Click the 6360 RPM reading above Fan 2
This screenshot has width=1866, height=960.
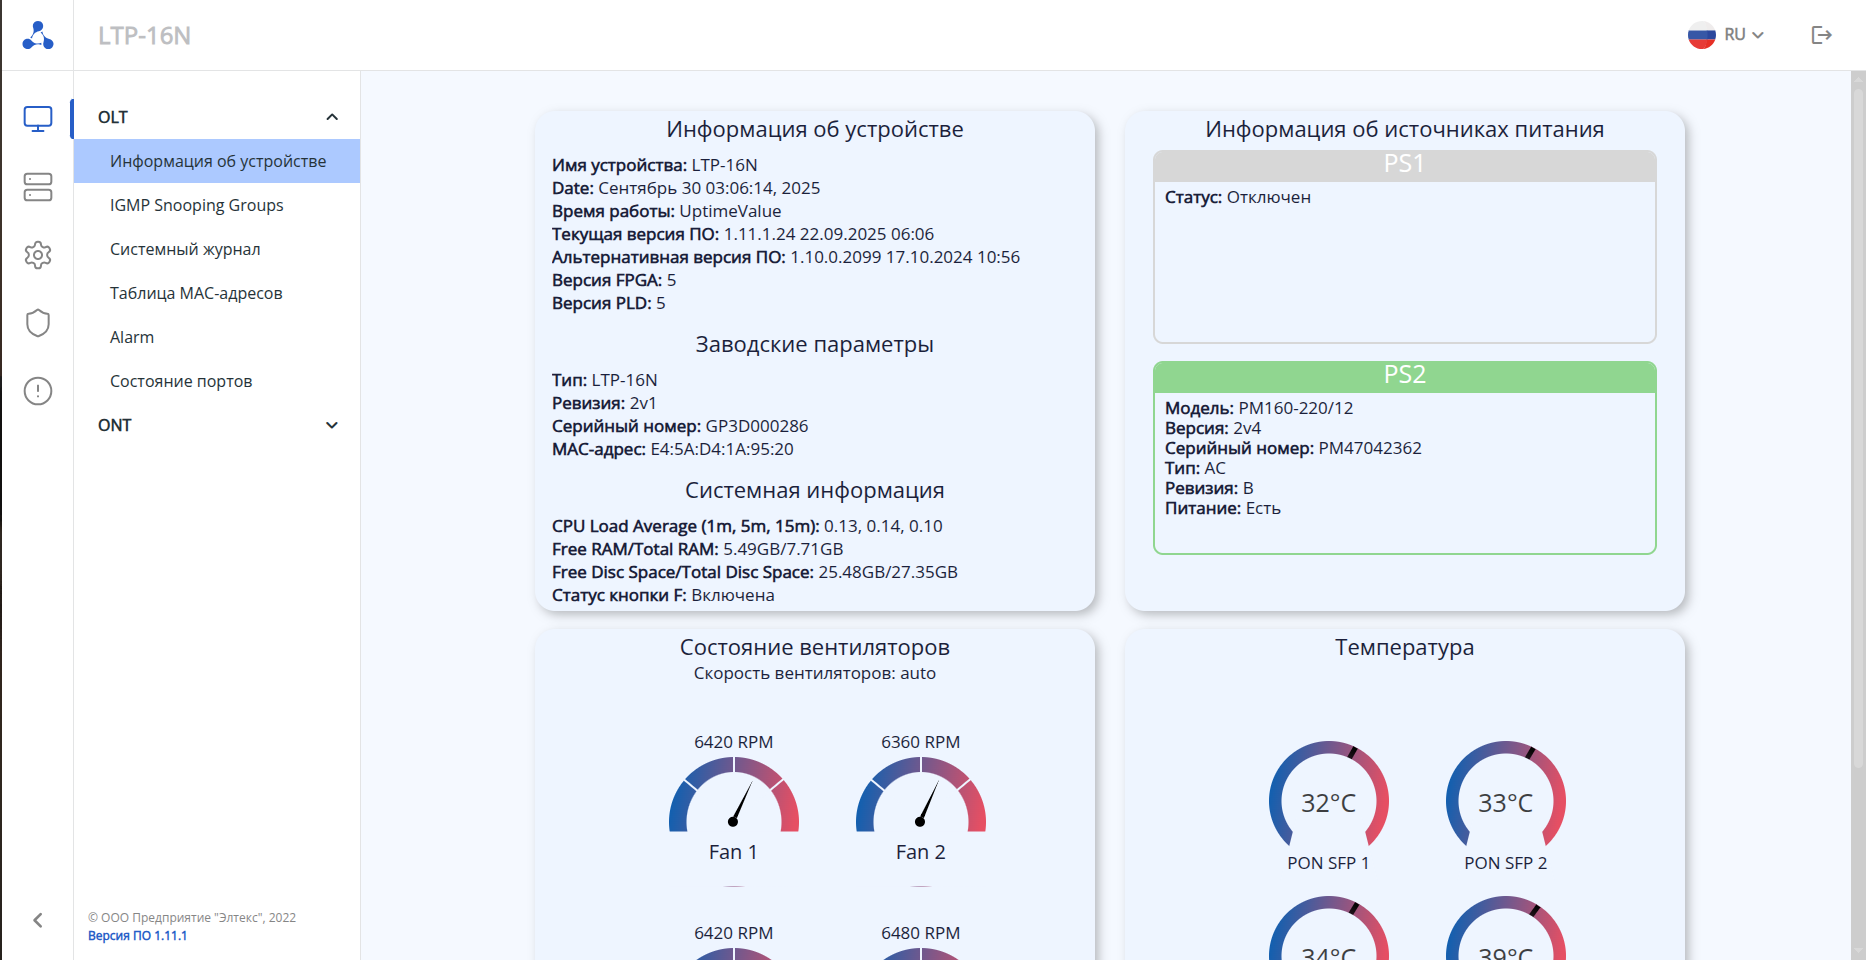[x=921, y=742]
